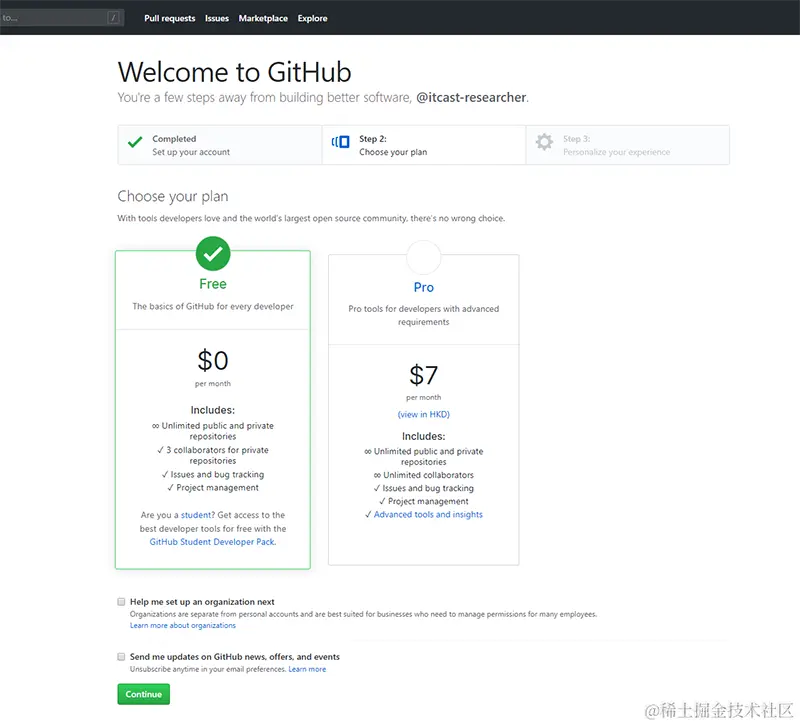The width and height of the screenshot is (800, 726).
Task: Click 3 collaborators for private repositories text
Action: click(213, 455)
